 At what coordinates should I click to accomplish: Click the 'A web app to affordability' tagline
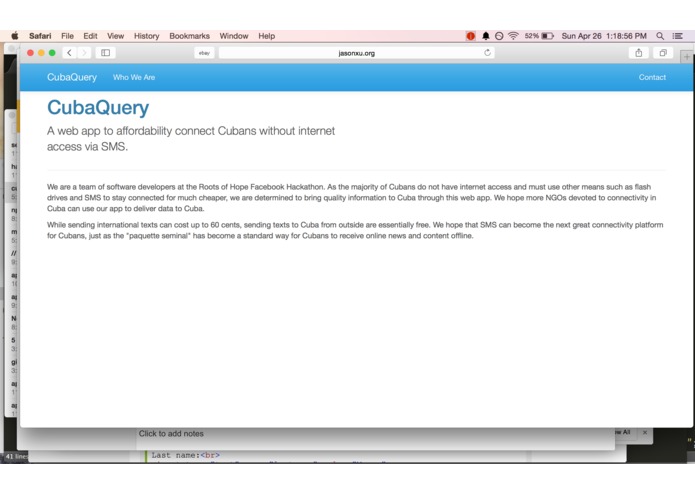[x=191, y=139]
